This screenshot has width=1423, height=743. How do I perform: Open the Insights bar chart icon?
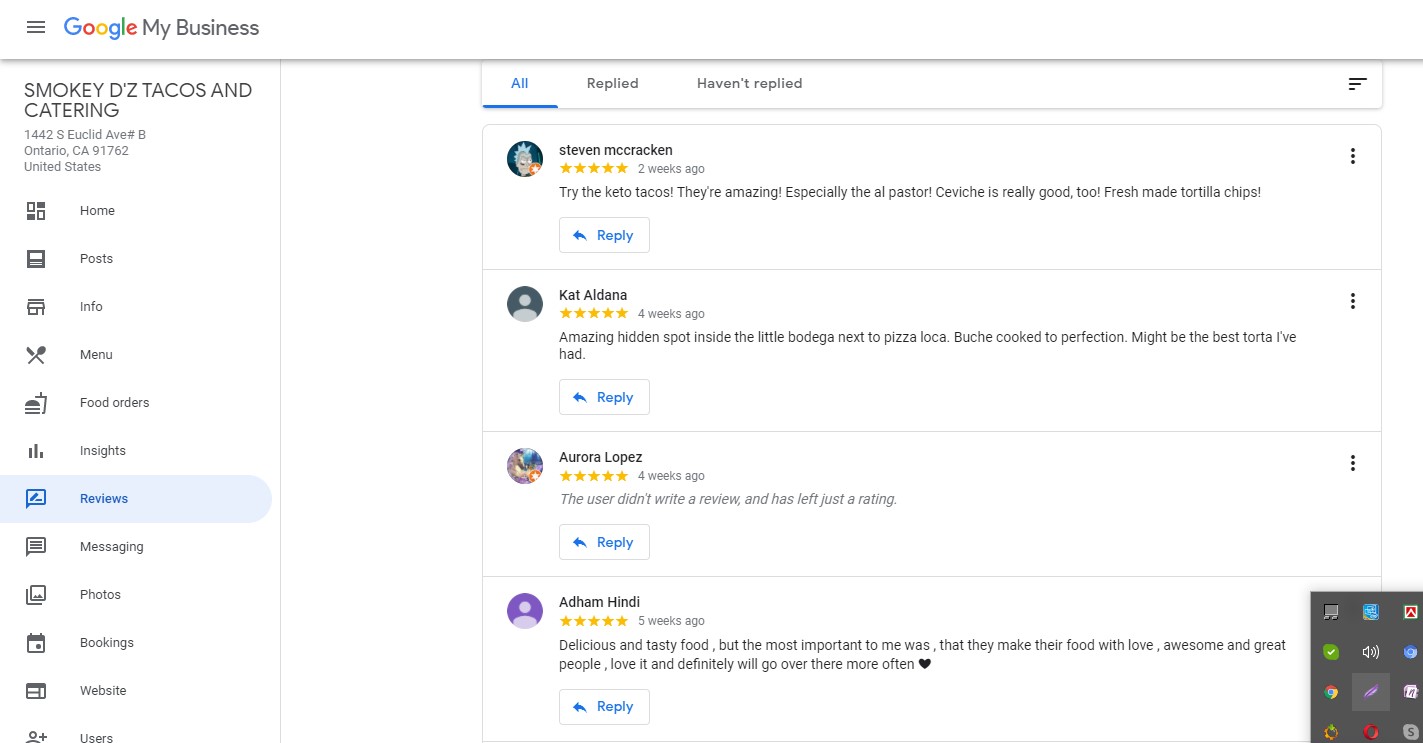(36, 451)
